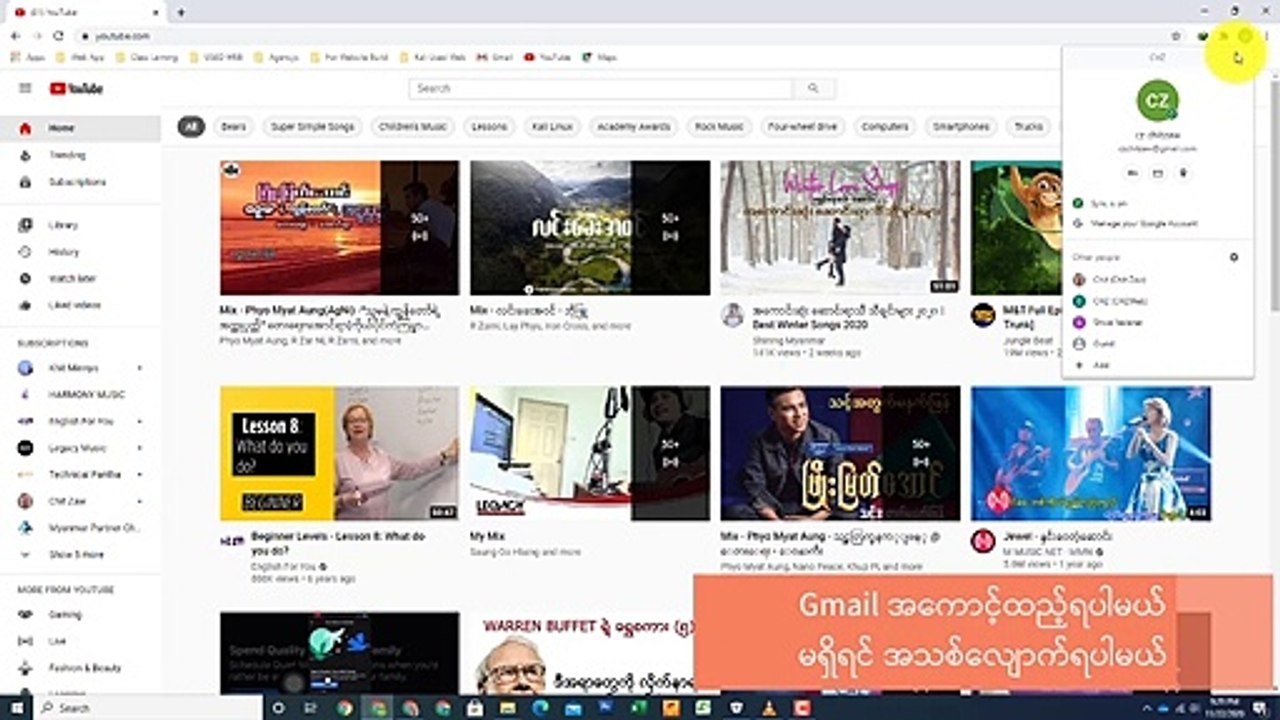Open manage people gear icon in the profile popup
1280x720 pixels.
tap(1234, 257)
